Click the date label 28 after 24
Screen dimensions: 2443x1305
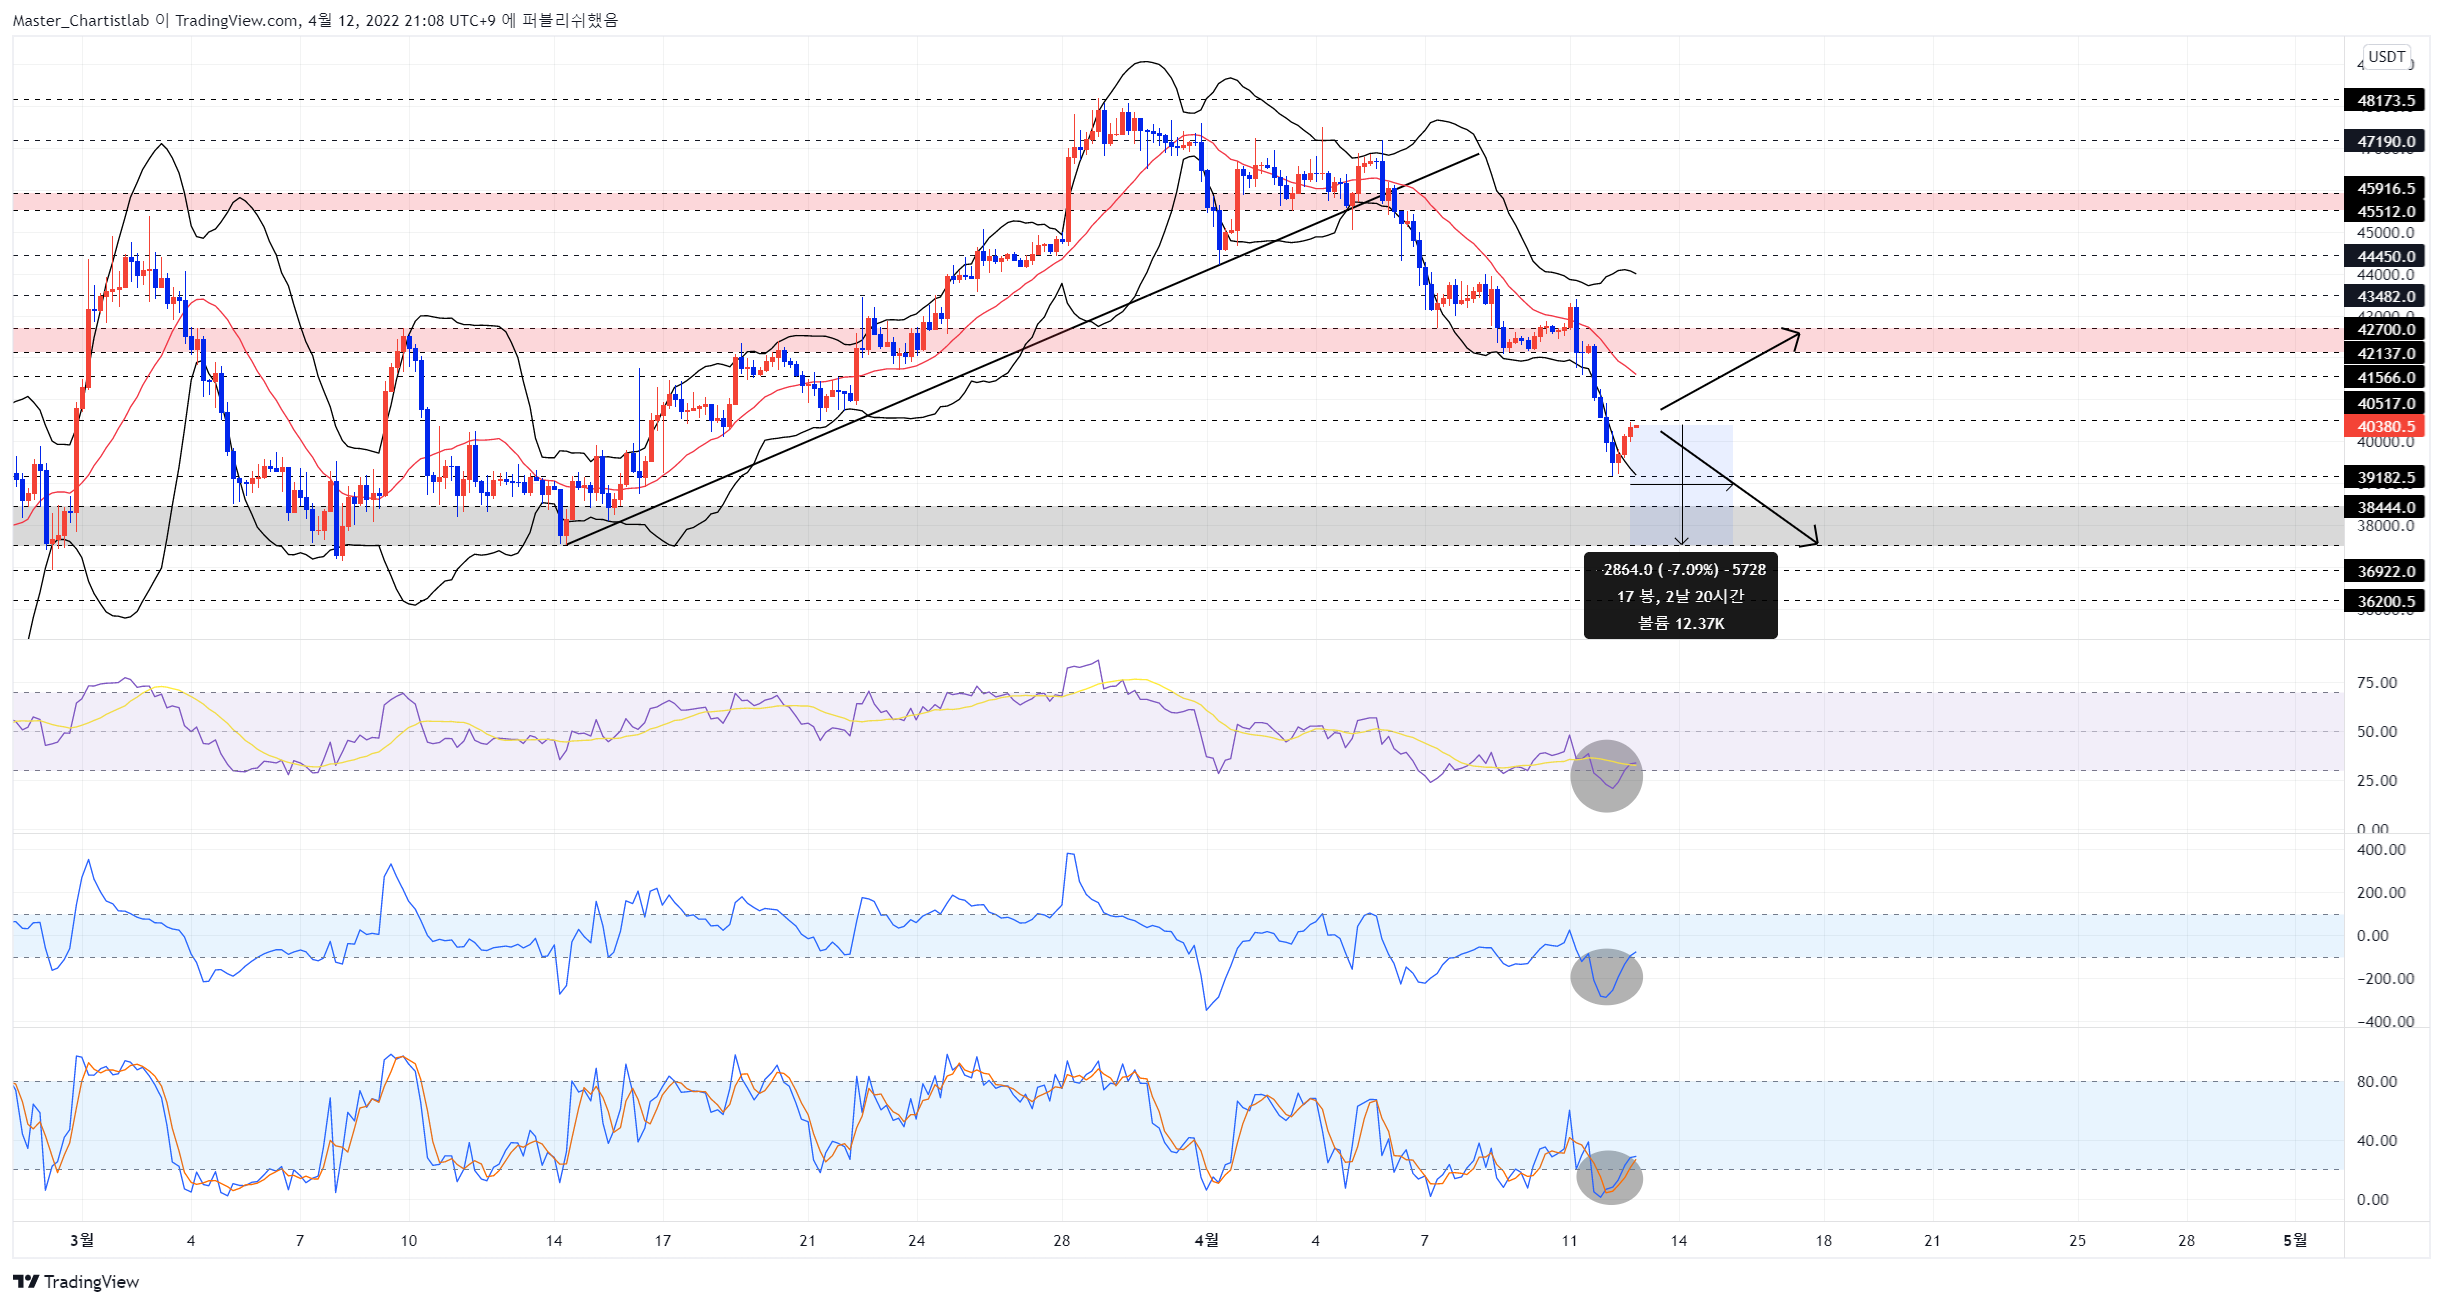pos(1061,1240)
